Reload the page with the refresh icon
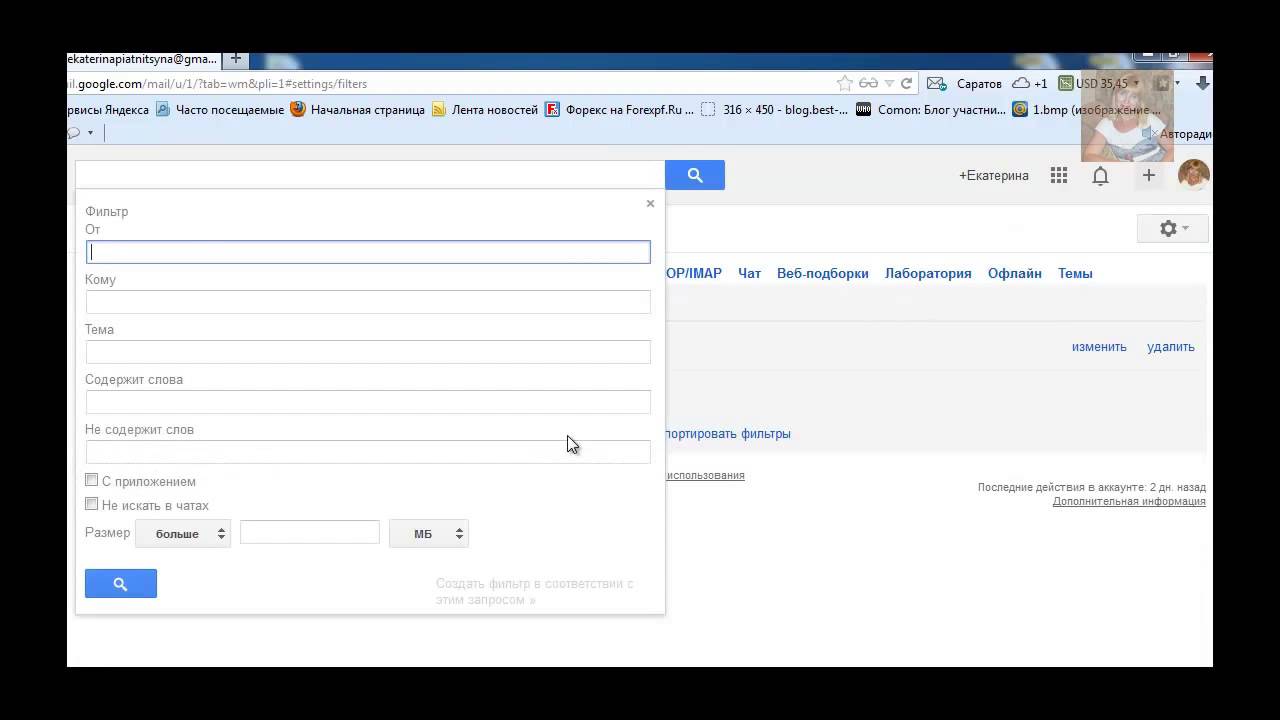The image size is (1280, 720). [x=907, y=84]
